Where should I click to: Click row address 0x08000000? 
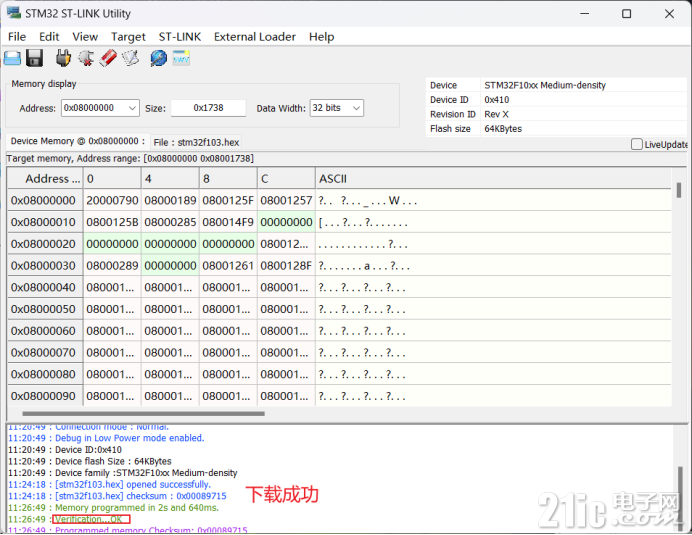point(45,200)
